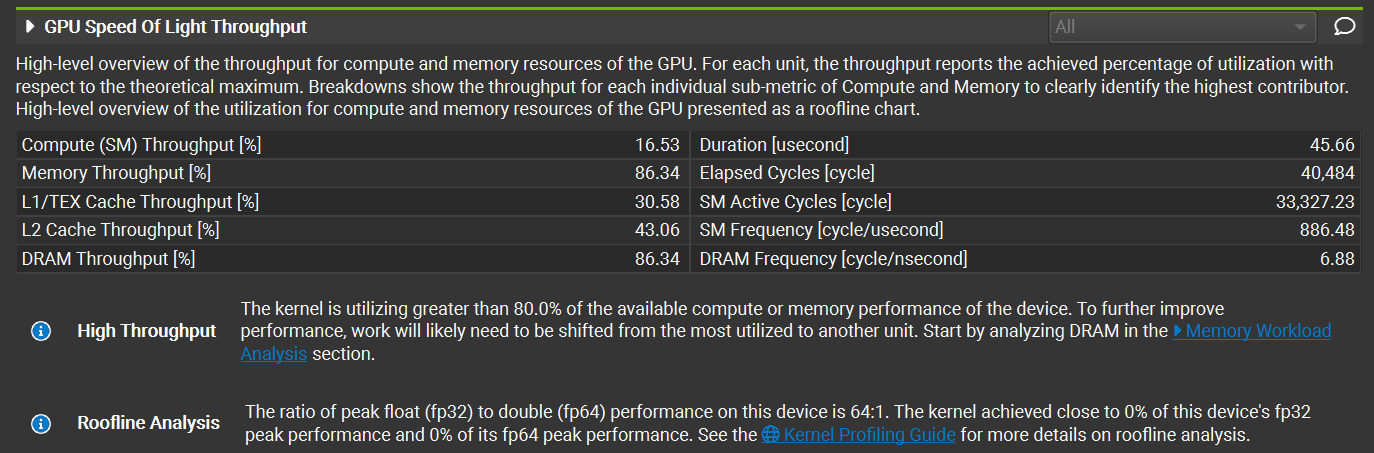Select the L2 Cache Throughput [%] row
Viewport: 1374px width, 453px height.
[x=351, y=230]
